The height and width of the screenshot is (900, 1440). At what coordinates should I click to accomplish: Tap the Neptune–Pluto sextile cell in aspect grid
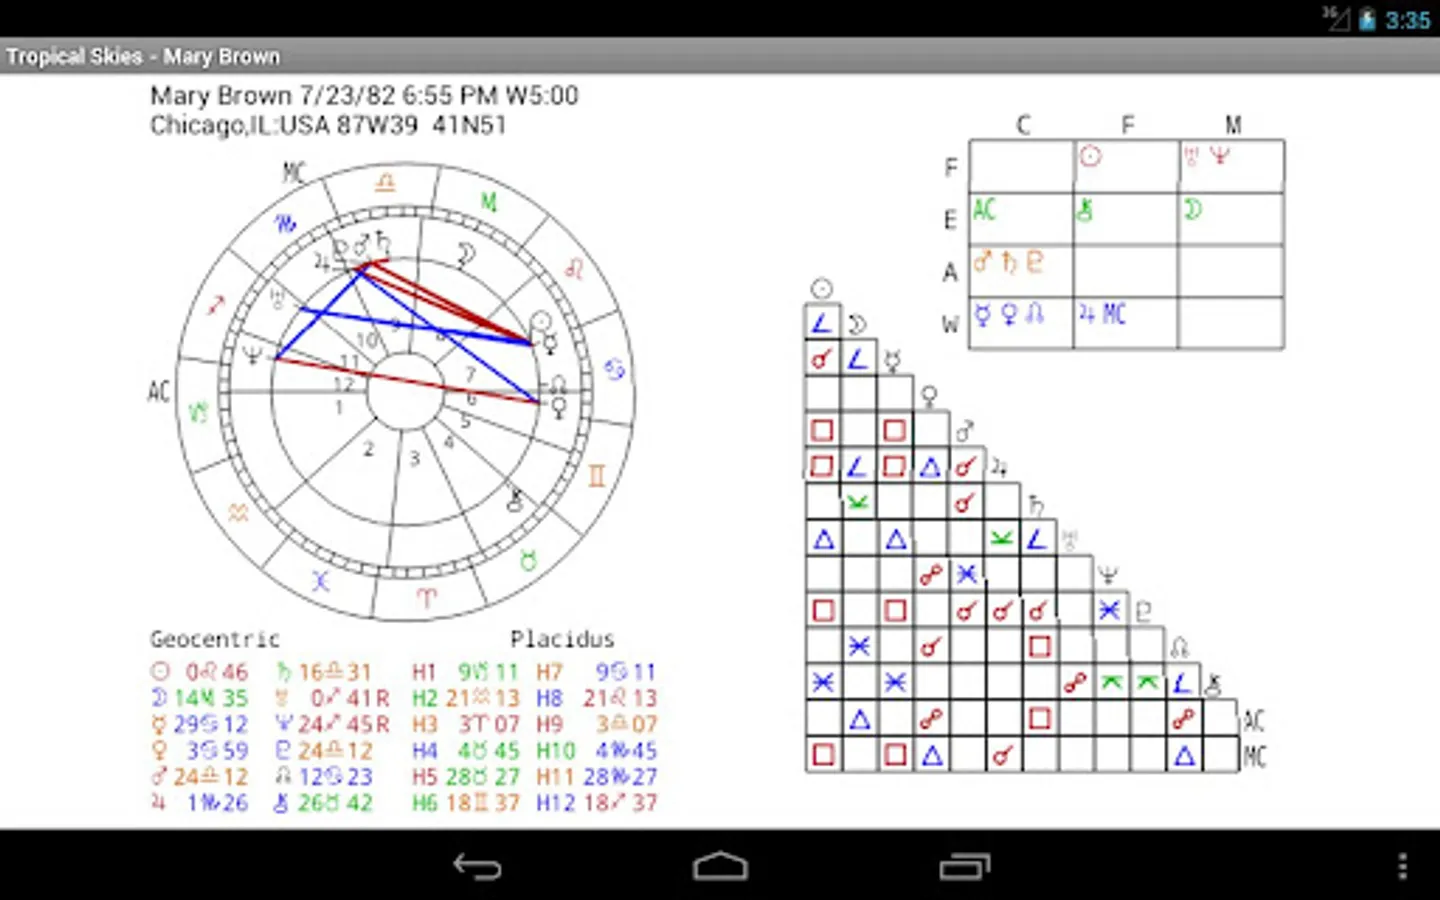coord(1110,611)
